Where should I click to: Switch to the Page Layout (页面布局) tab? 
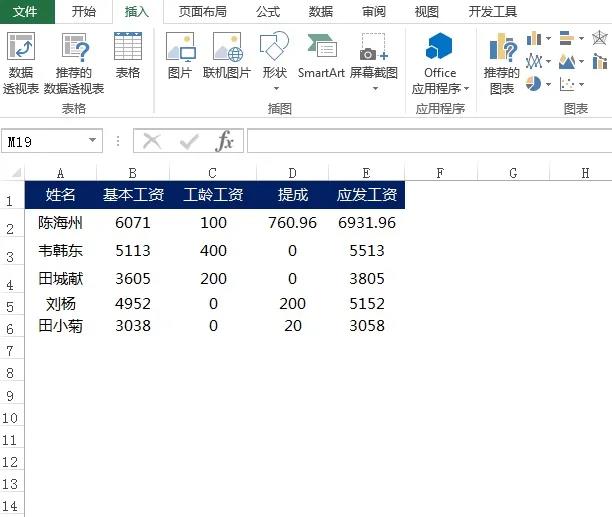[202, 12]
